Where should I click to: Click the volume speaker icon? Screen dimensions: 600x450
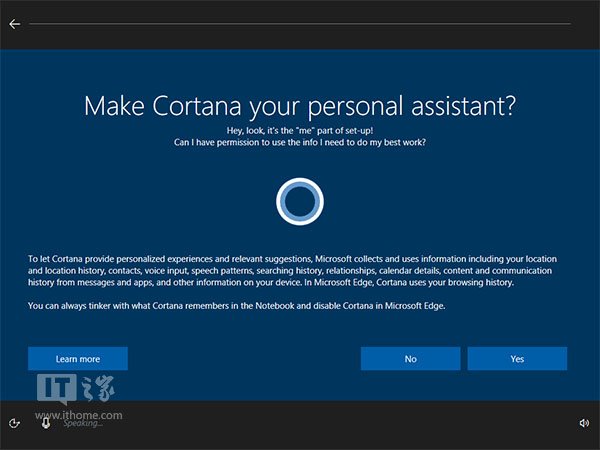point(584,423)
